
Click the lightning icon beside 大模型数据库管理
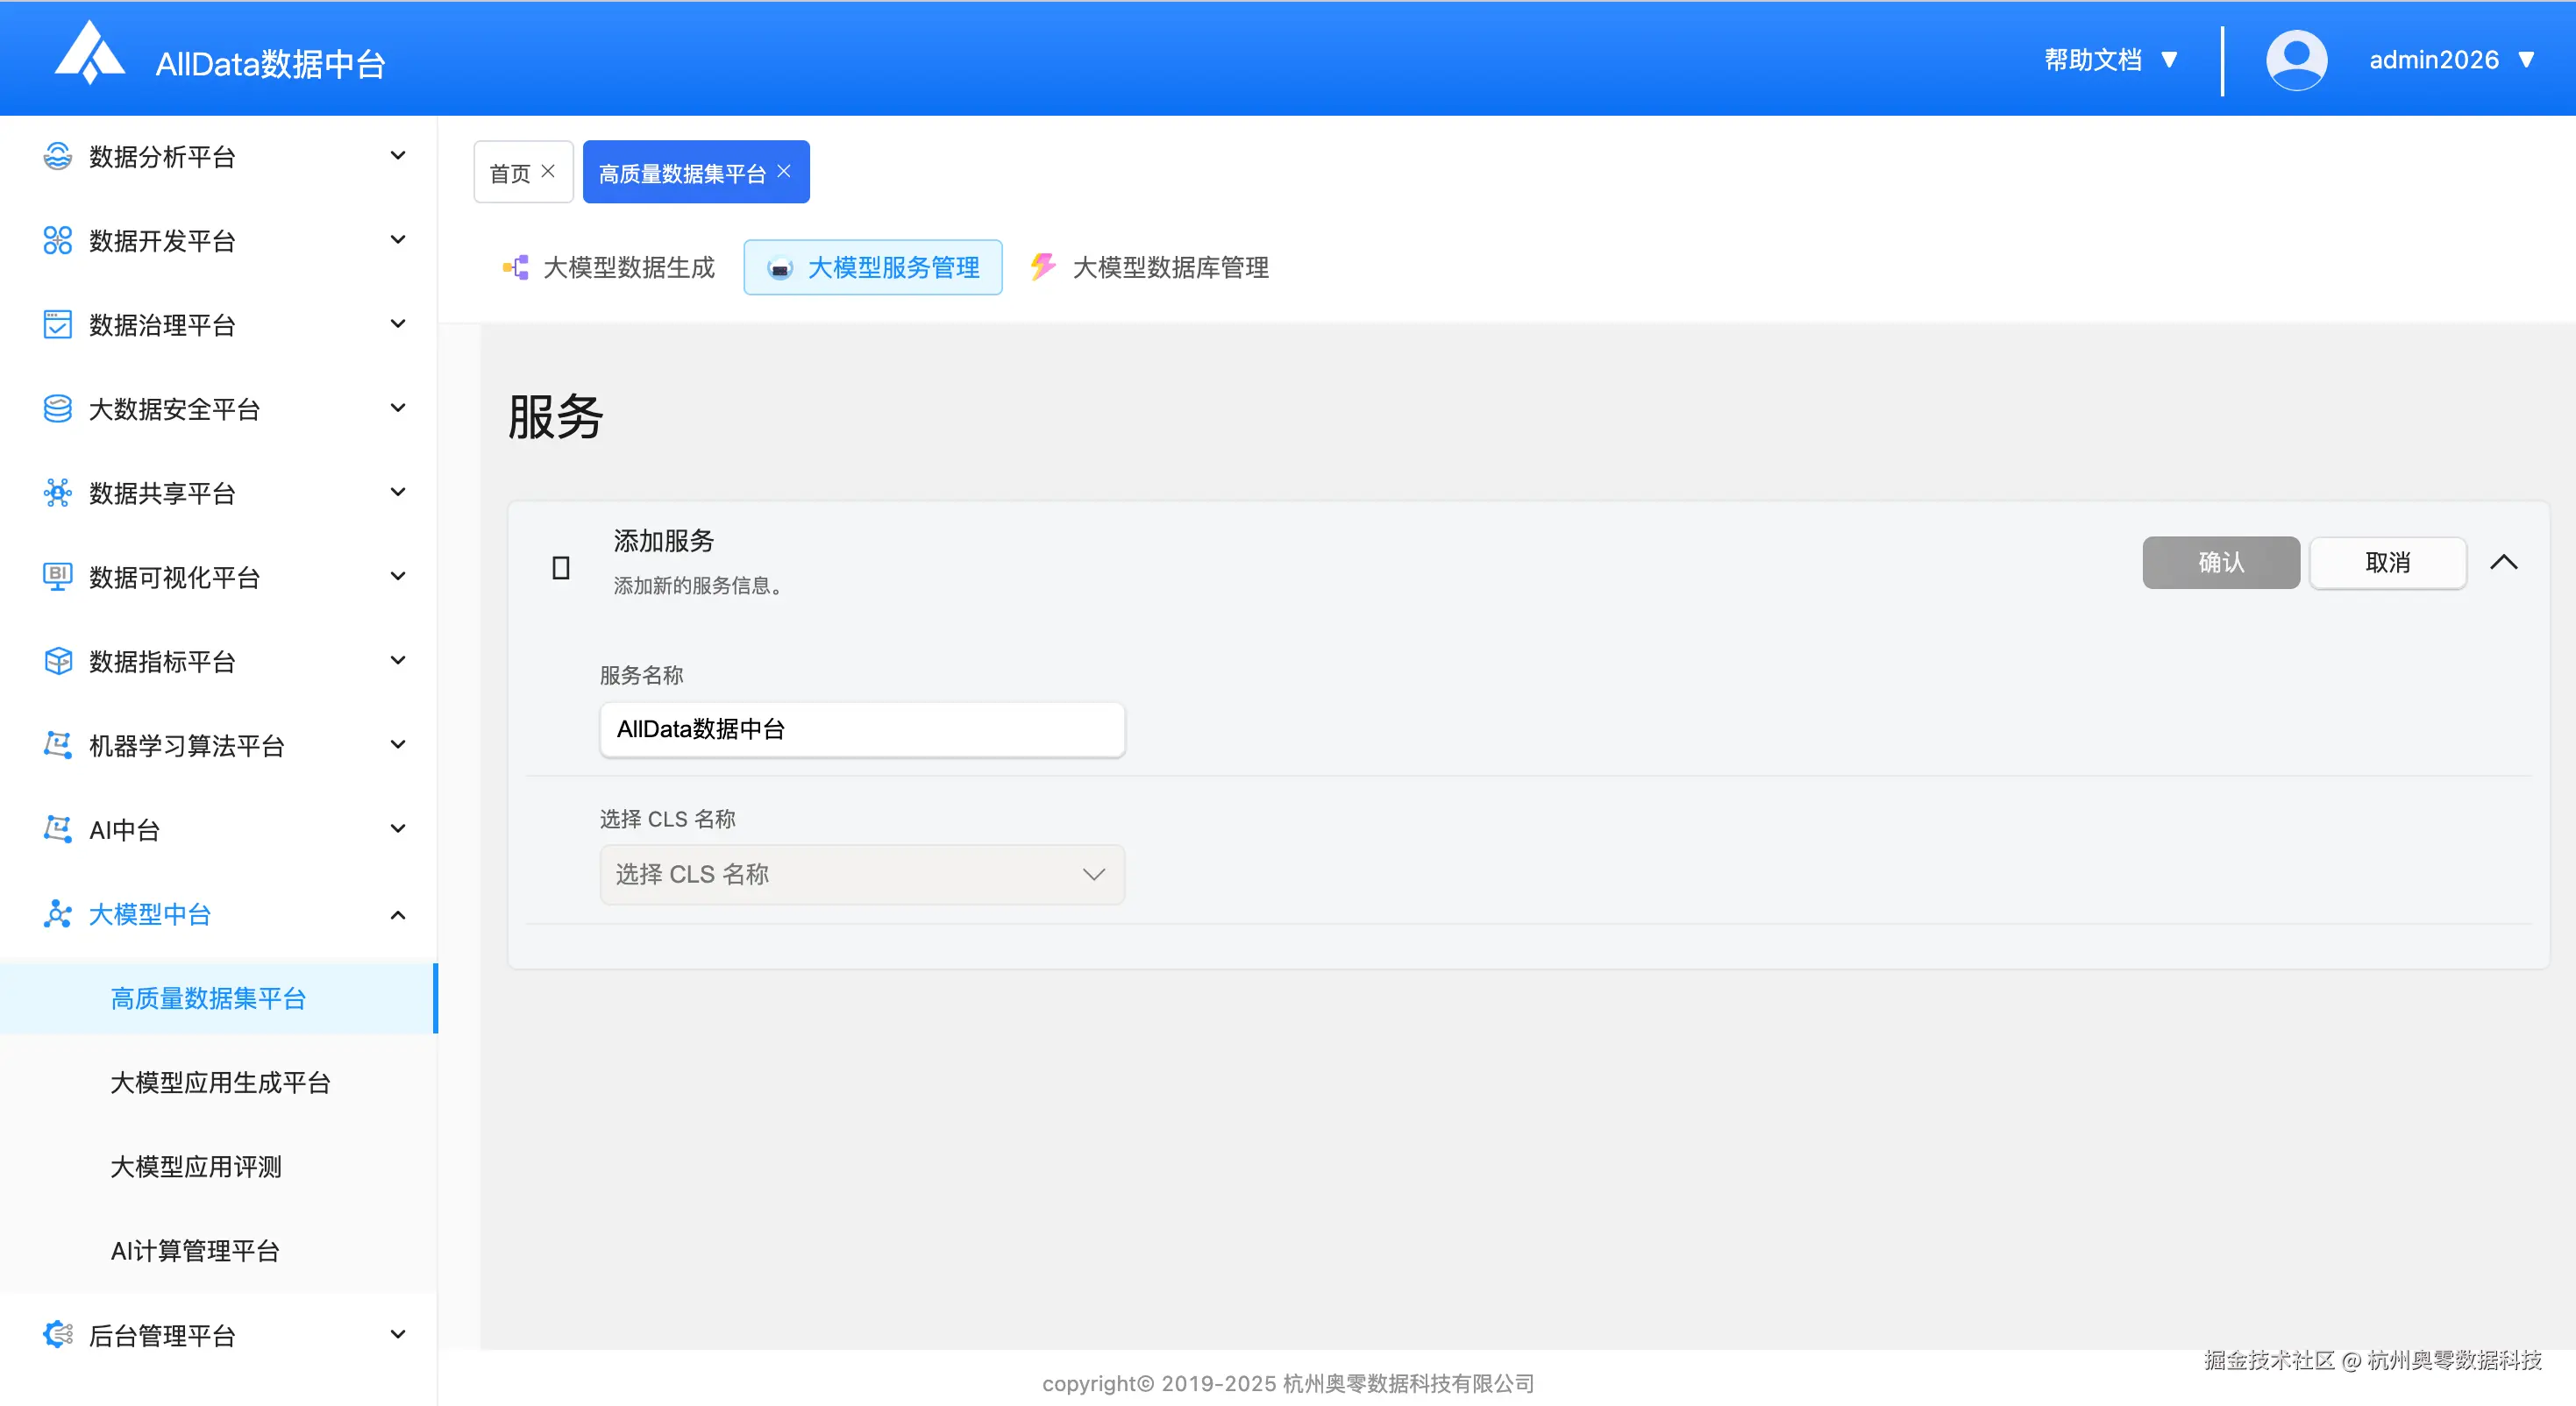click(x=1043, y=266)
